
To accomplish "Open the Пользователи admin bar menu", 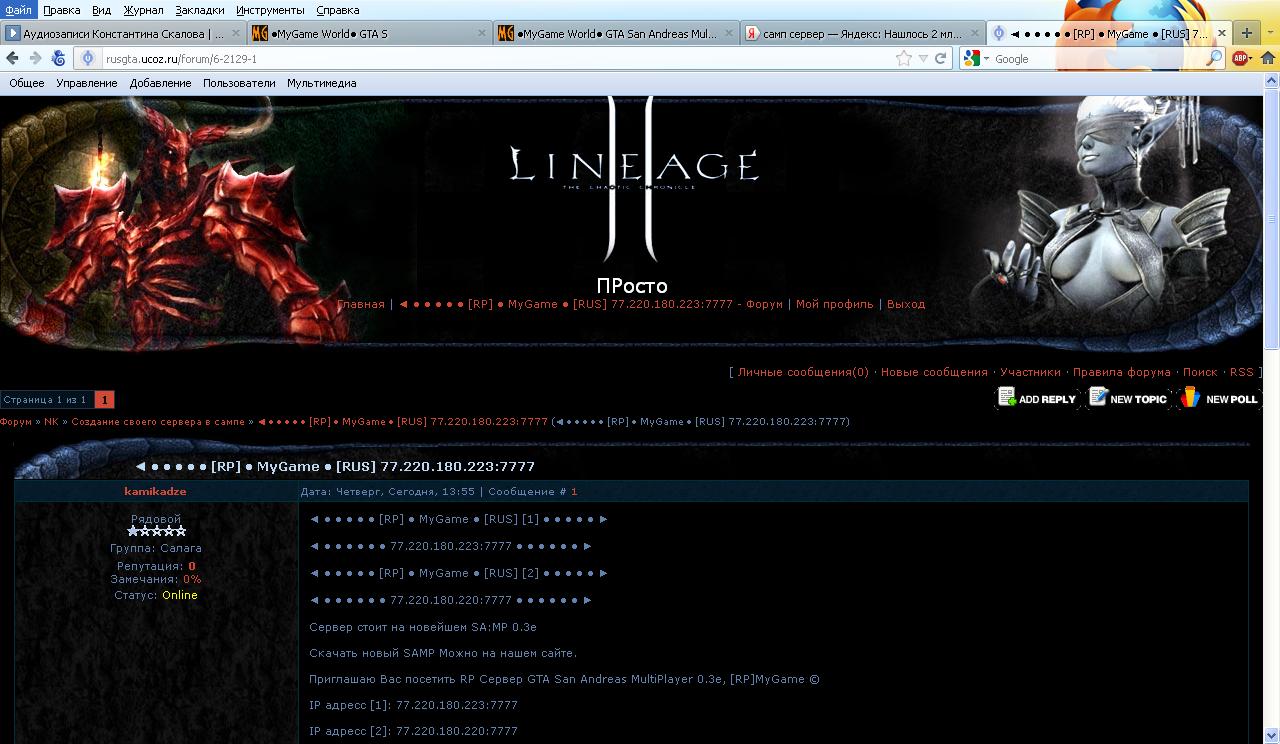I will [x=239, y=84].
